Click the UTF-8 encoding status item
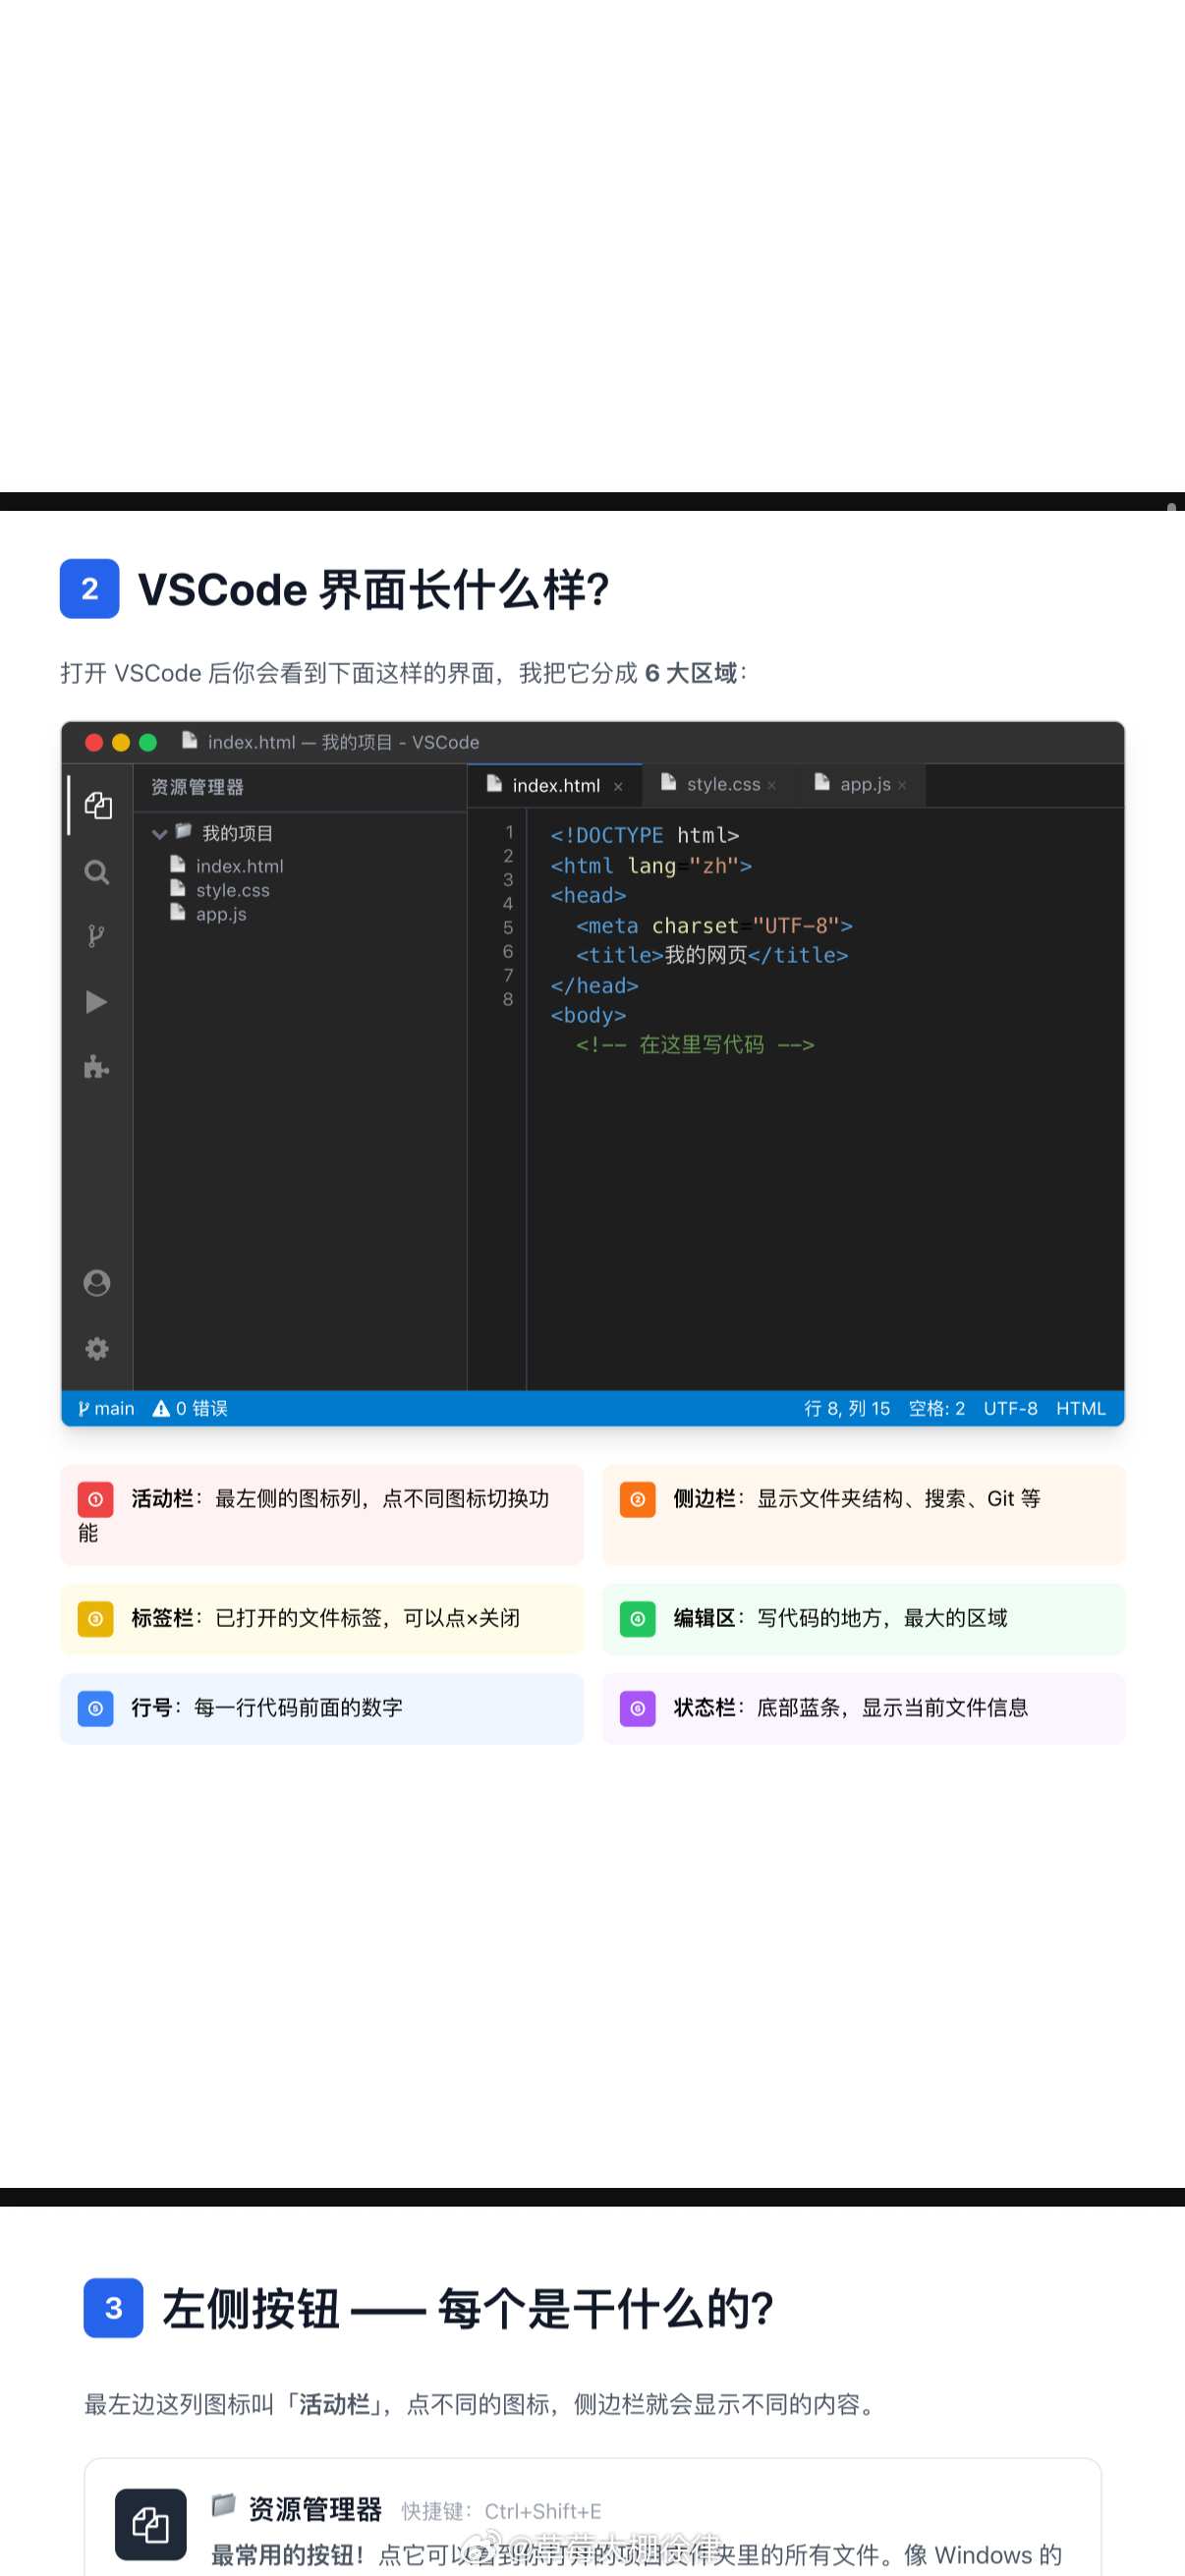 (x=1011, y=1408)
